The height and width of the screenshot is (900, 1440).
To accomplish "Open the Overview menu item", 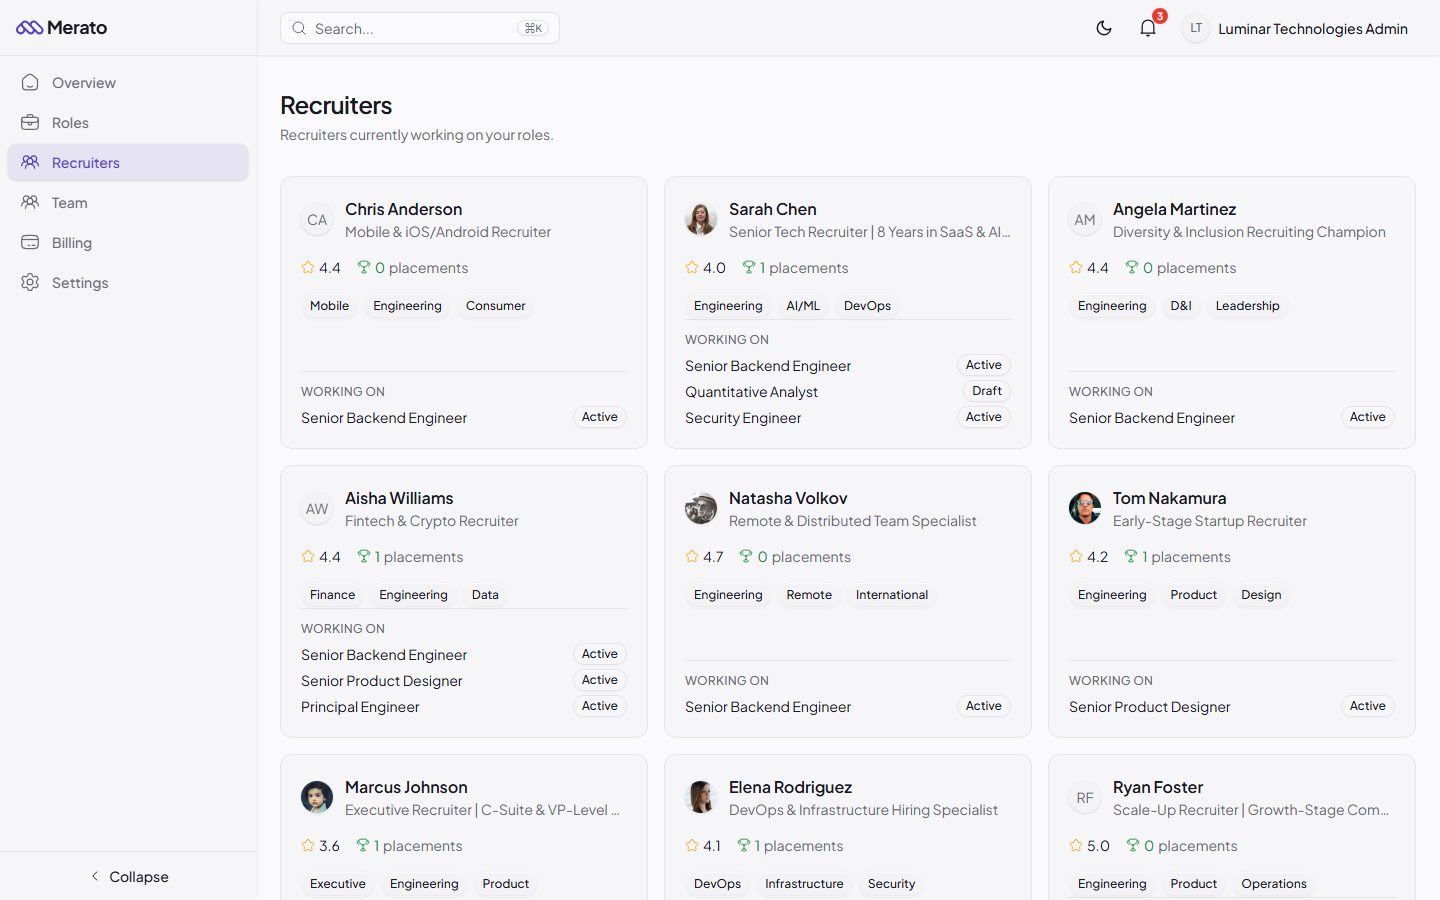I will (83, 82).
